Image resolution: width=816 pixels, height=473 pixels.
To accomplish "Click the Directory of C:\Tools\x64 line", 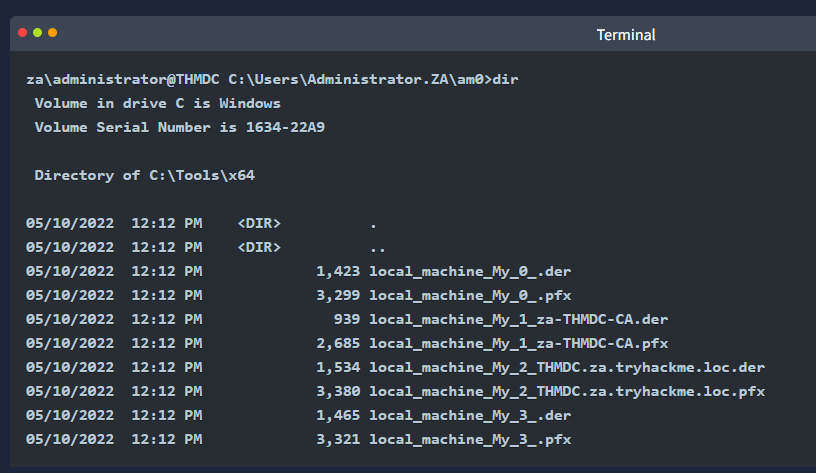I will [x=145, y=175].
